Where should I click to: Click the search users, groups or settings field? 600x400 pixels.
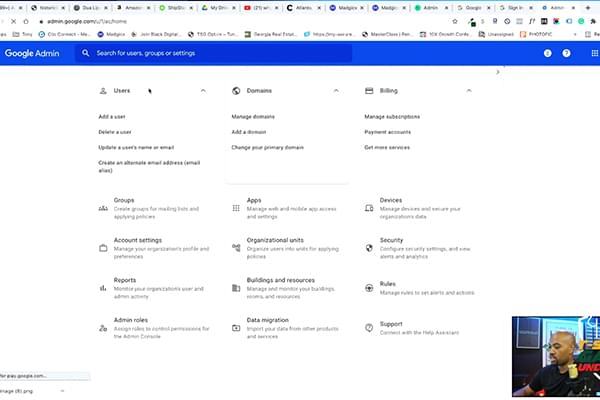point(220,52)
